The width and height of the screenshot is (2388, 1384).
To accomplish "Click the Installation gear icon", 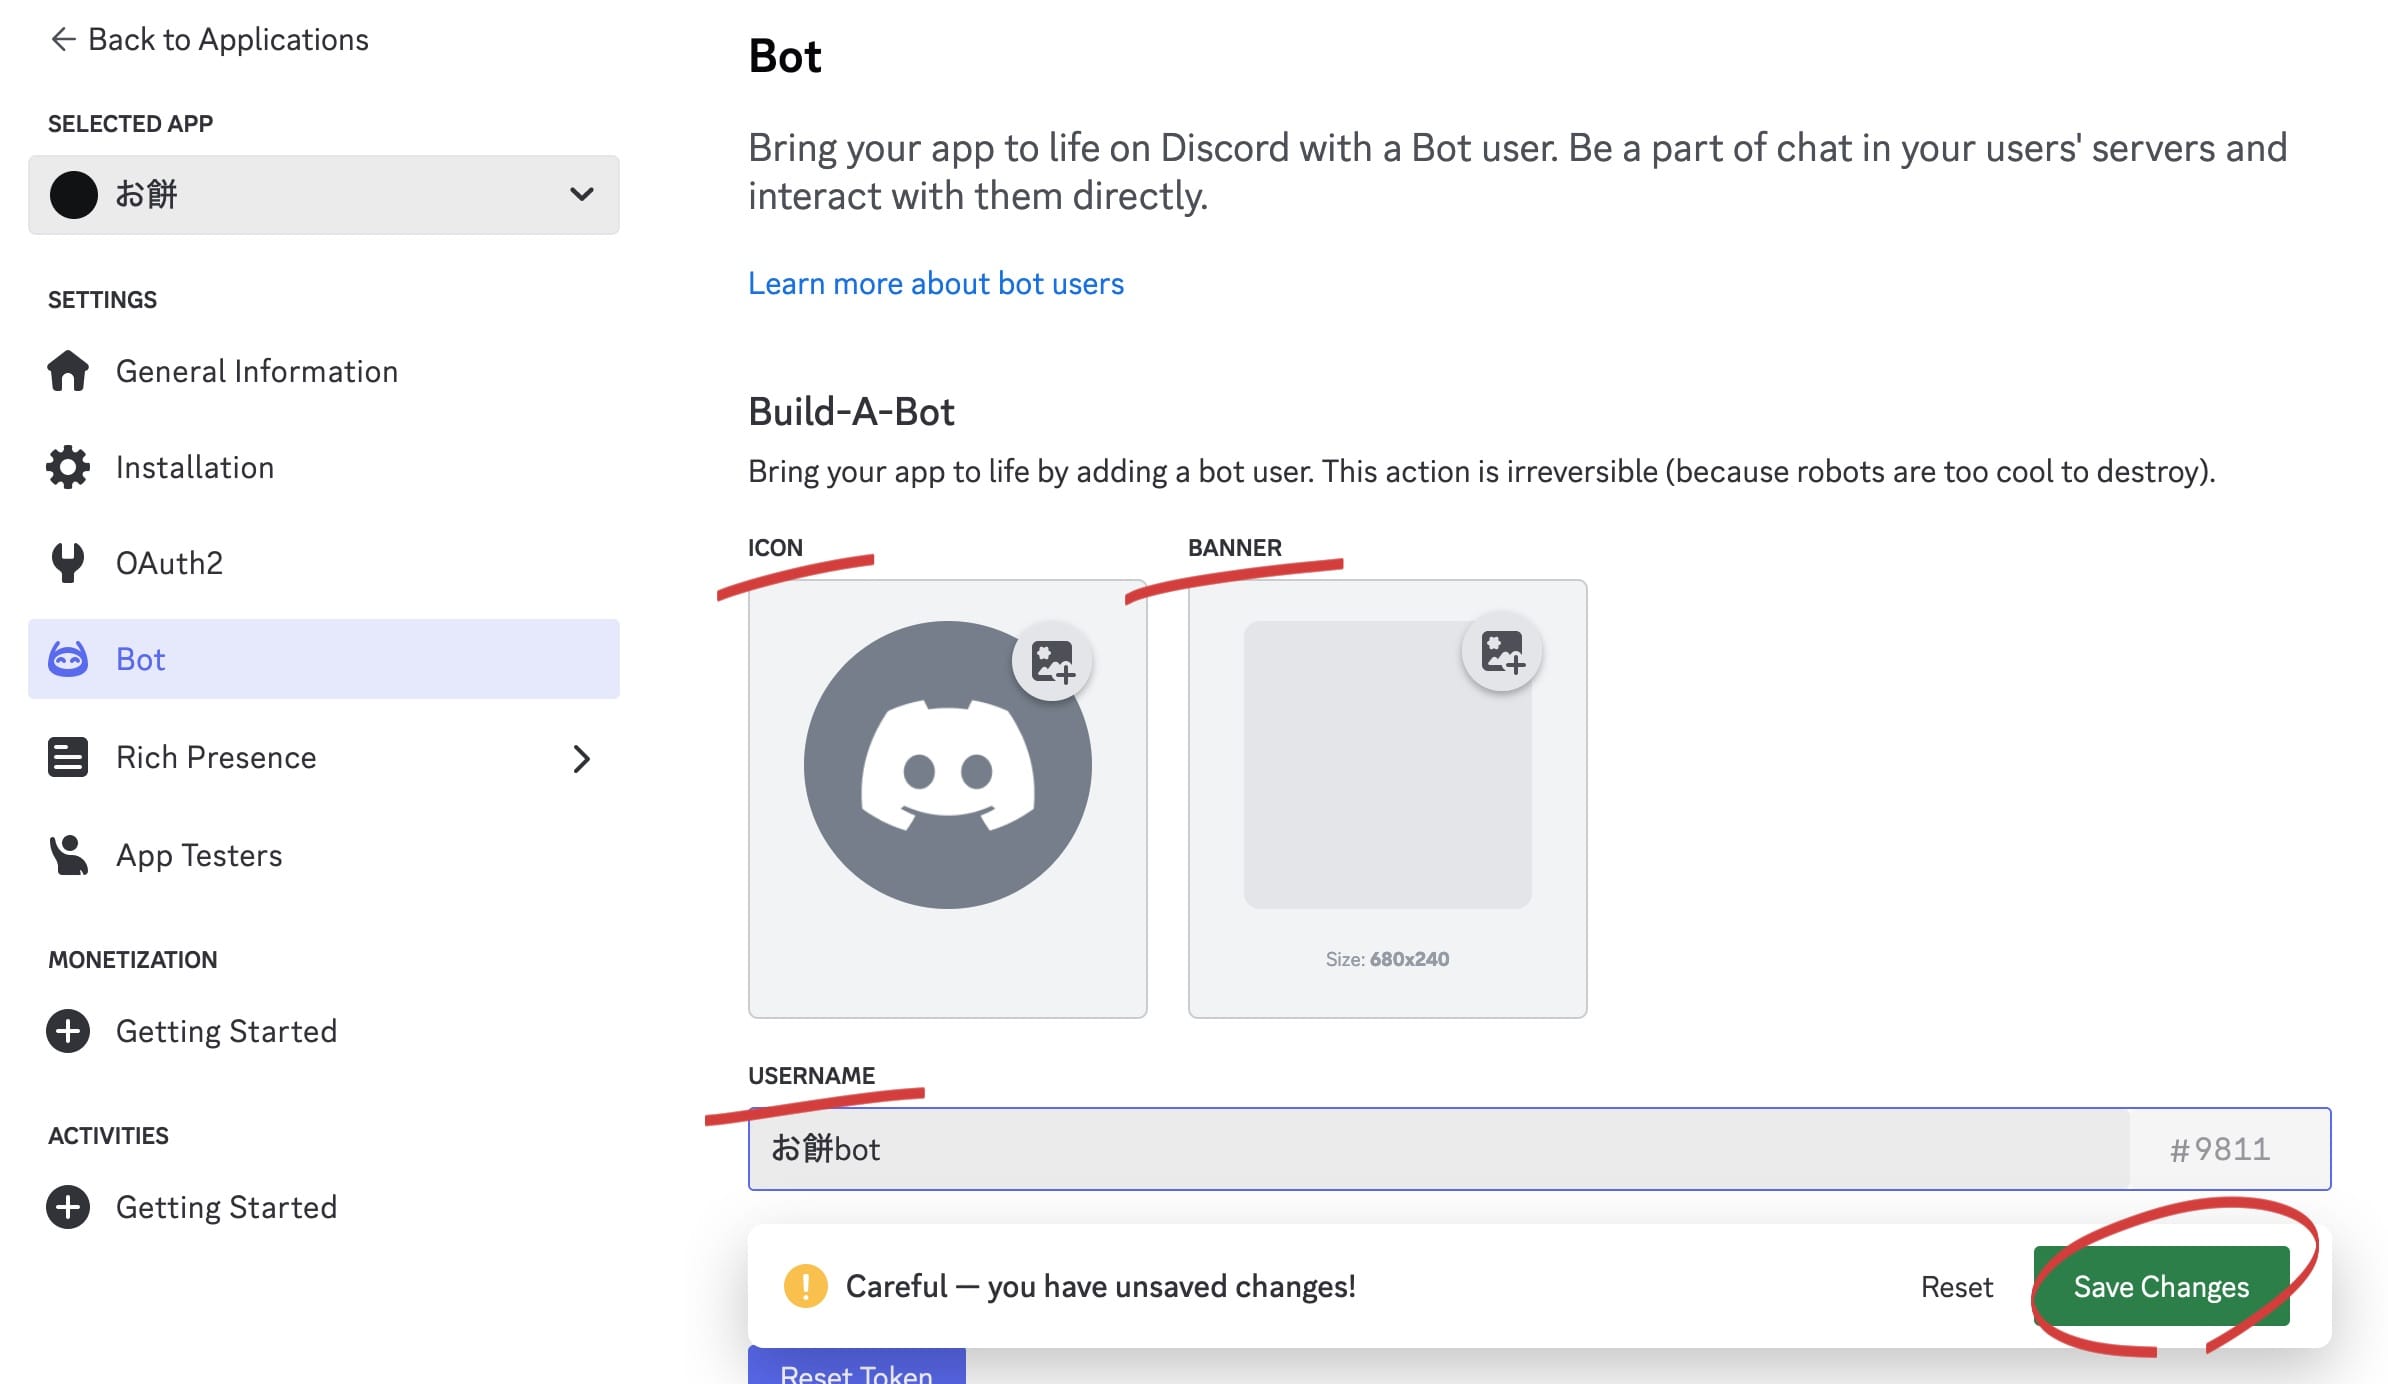I will coord(68,467).
